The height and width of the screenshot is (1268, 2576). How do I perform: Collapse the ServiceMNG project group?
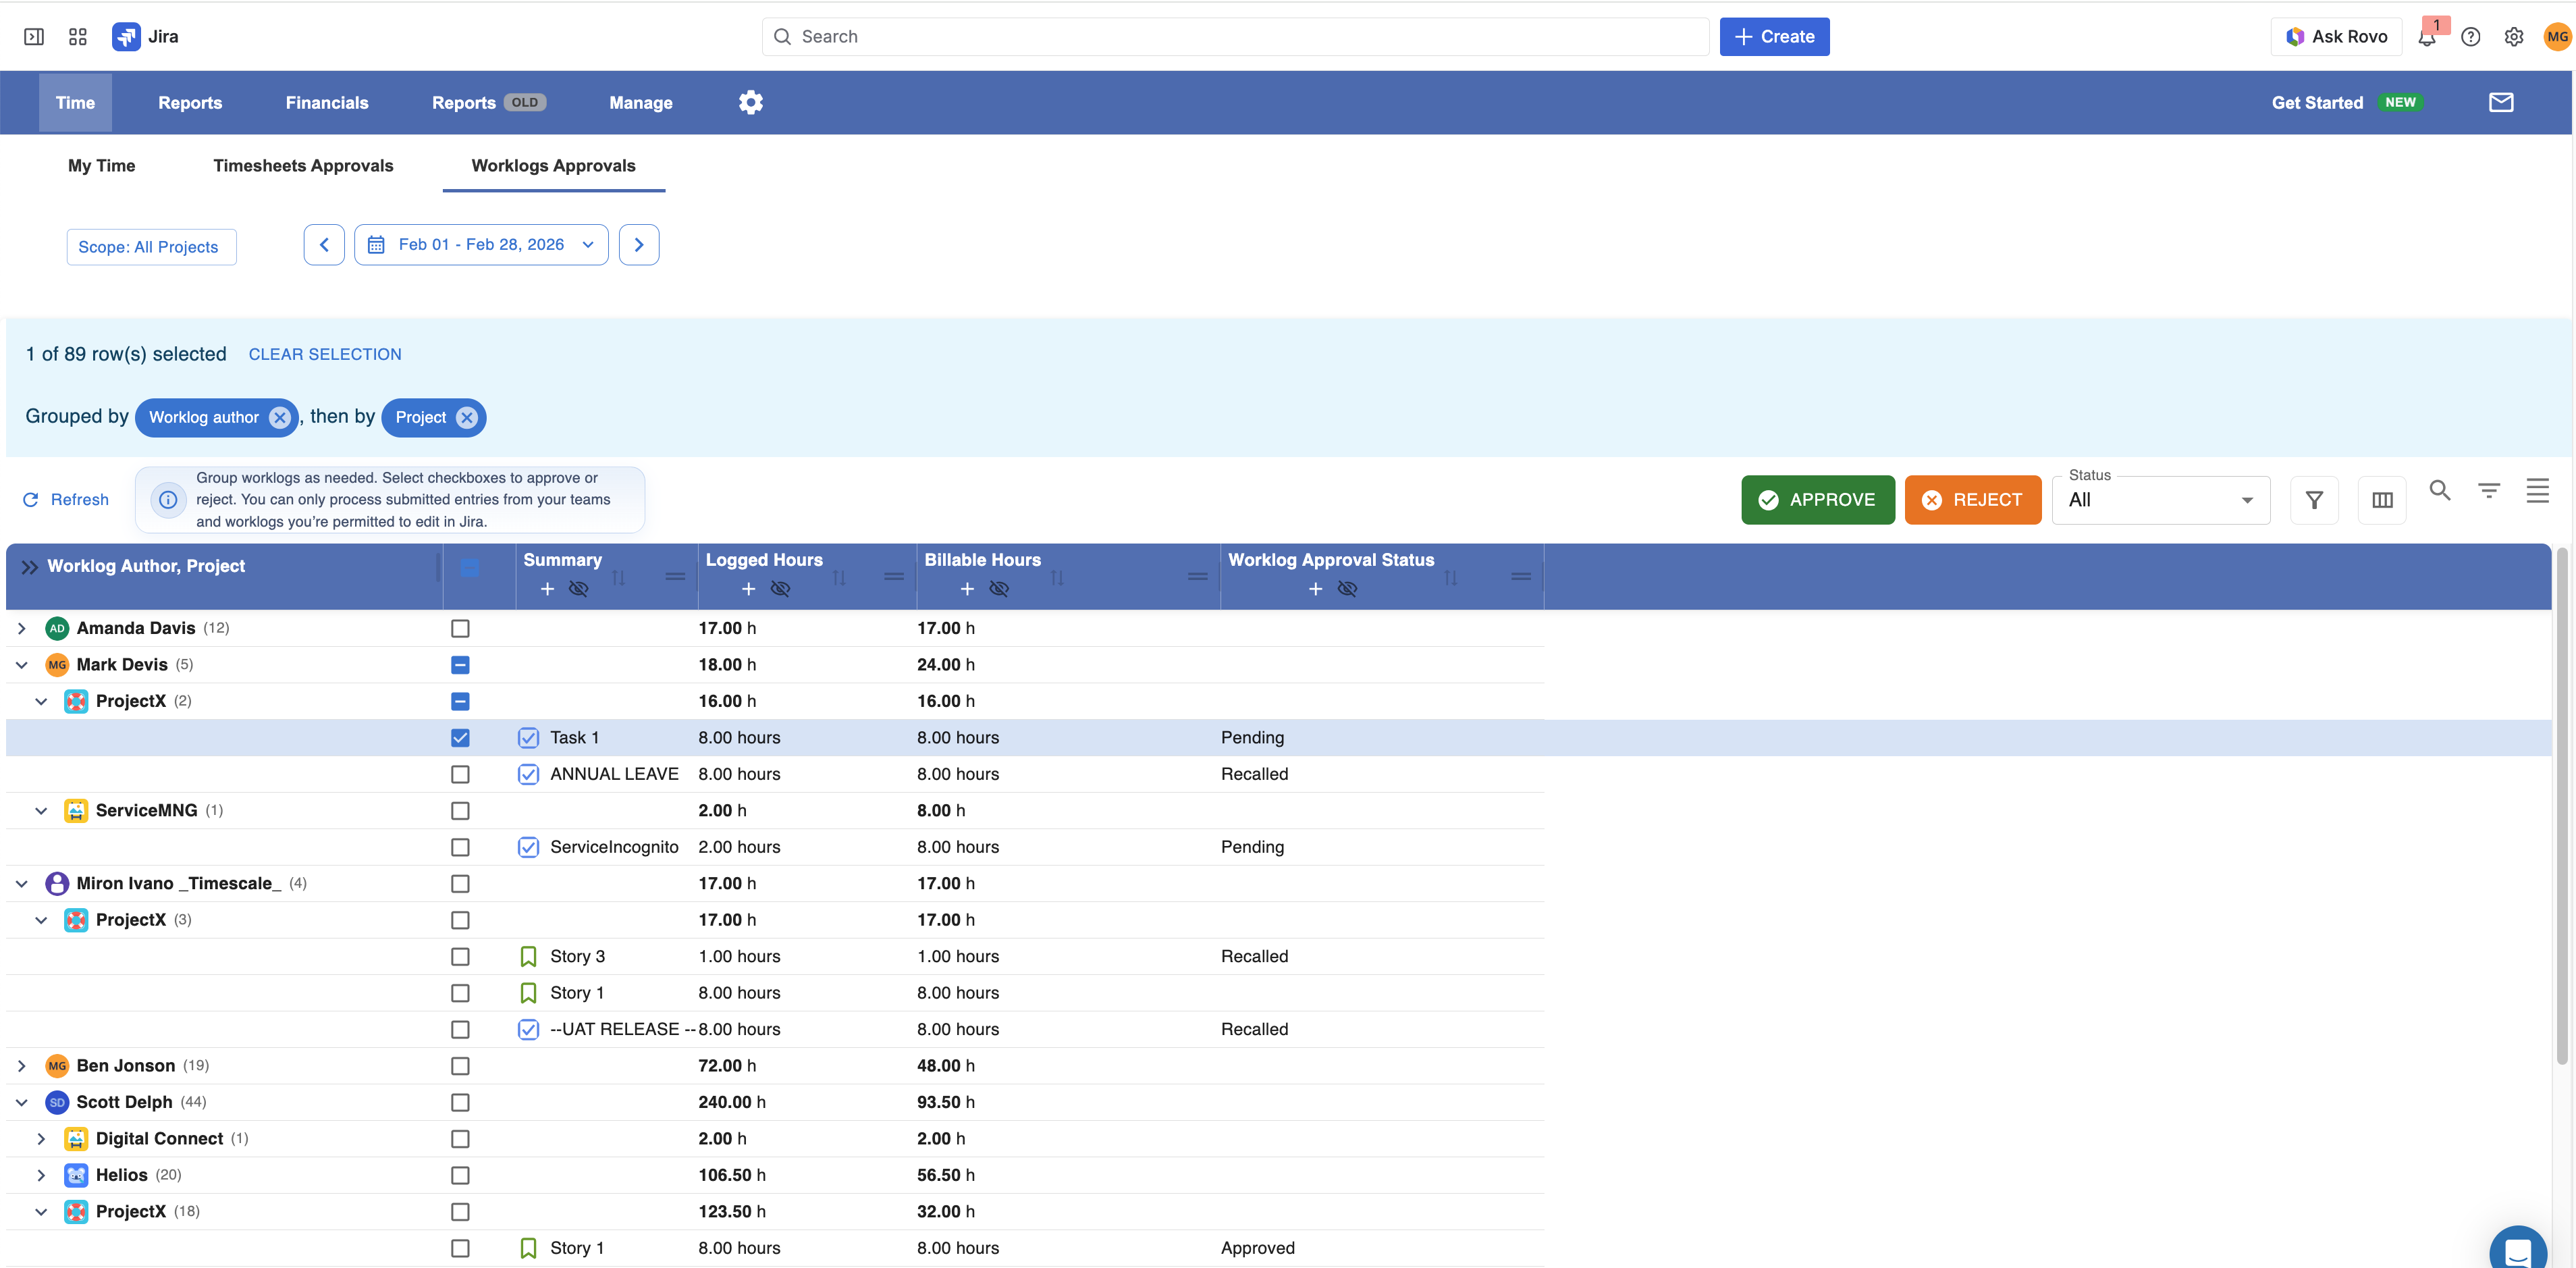41,811
